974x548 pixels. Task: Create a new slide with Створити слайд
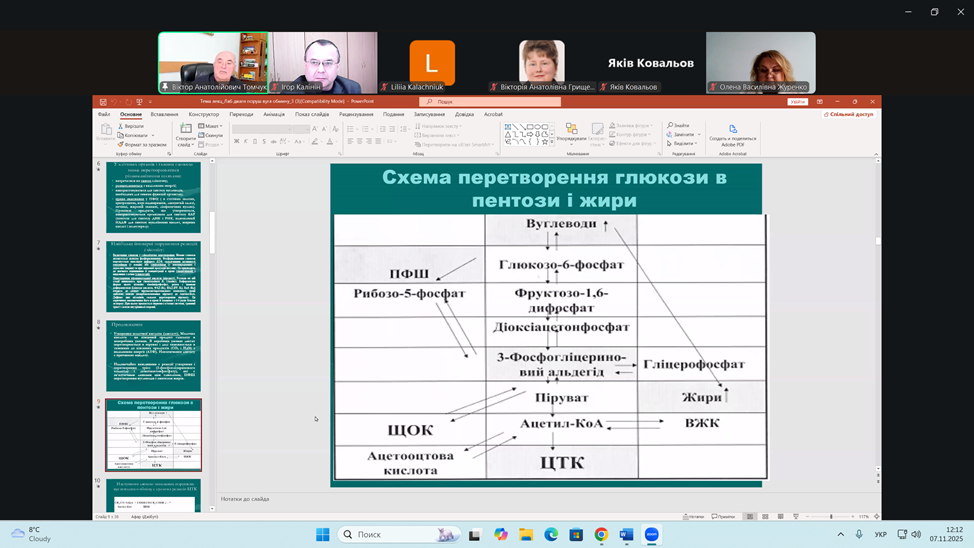pos(186,135)
